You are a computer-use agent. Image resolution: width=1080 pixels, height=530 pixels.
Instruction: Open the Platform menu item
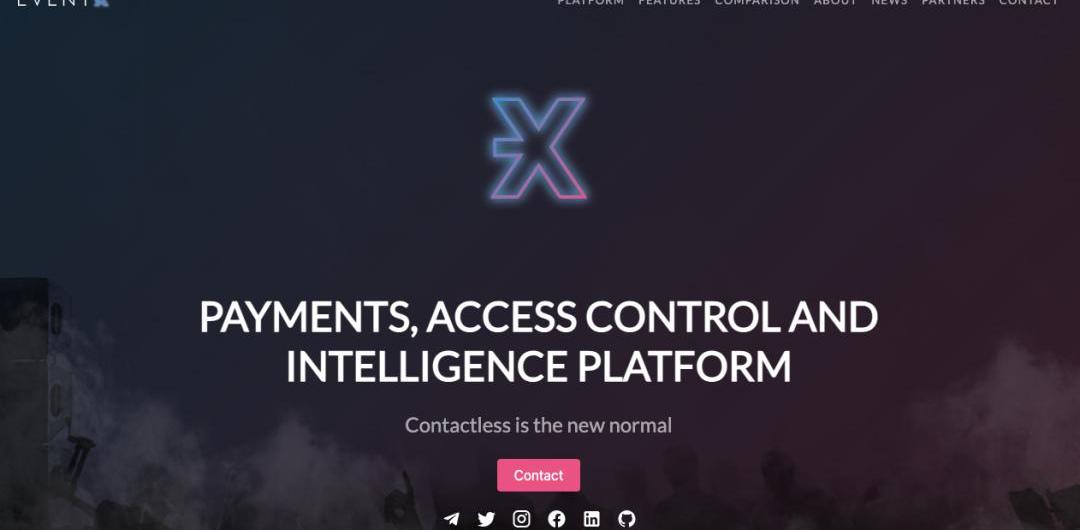coord(590,2)
